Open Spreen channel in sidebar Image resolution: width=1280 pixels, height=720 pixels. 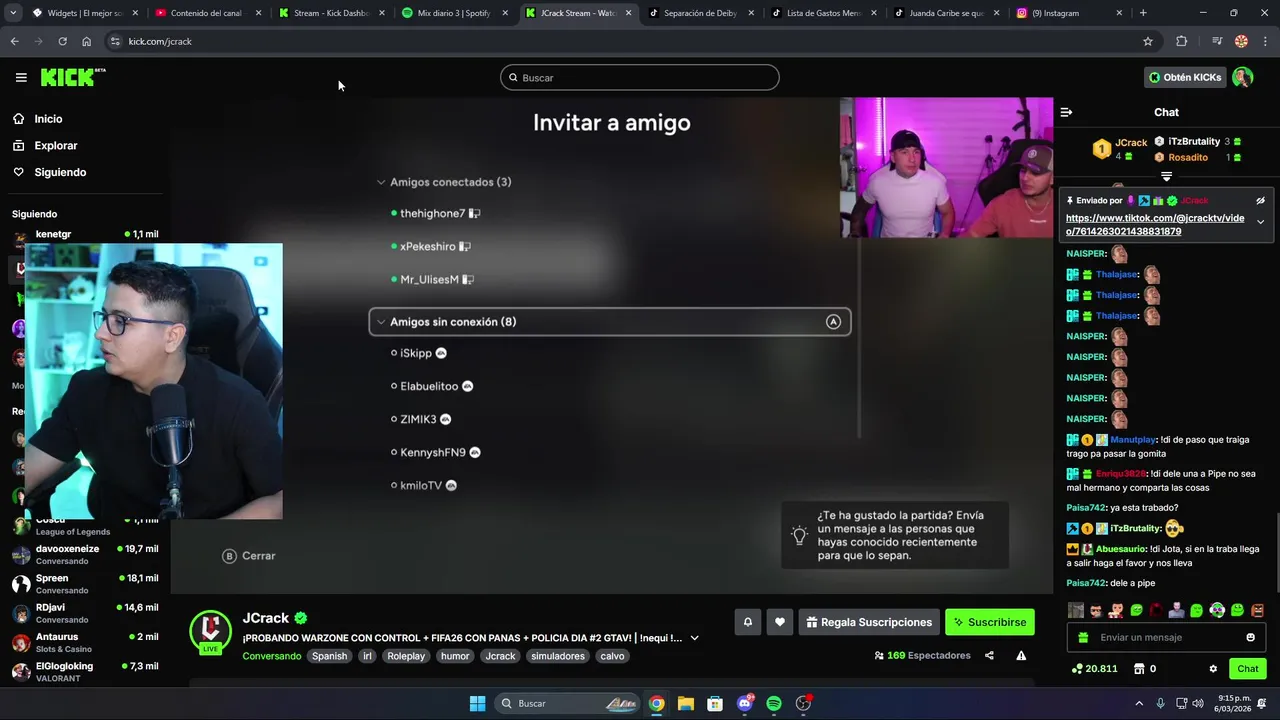click(85, 583)
